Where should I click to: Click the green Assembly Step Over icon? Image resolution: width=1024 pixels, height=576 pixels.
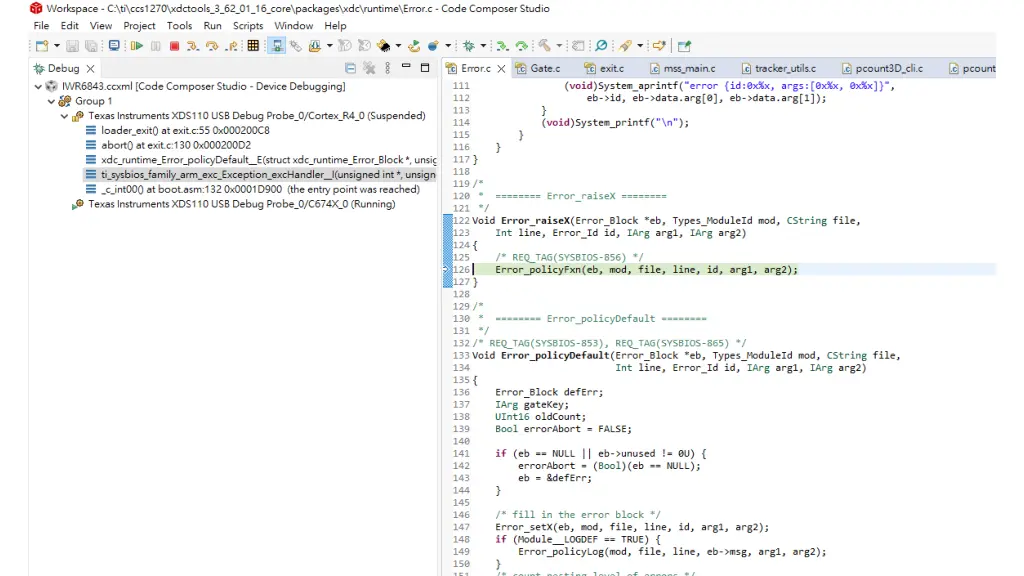tap(522, 46)
